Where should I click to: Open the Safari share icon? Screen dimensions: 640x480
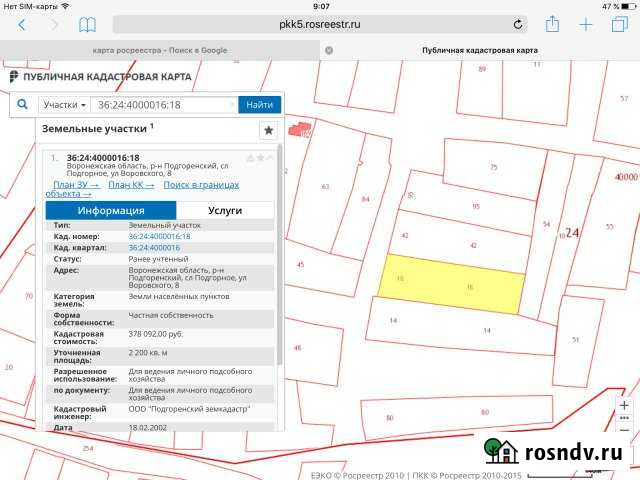point(552,24)
